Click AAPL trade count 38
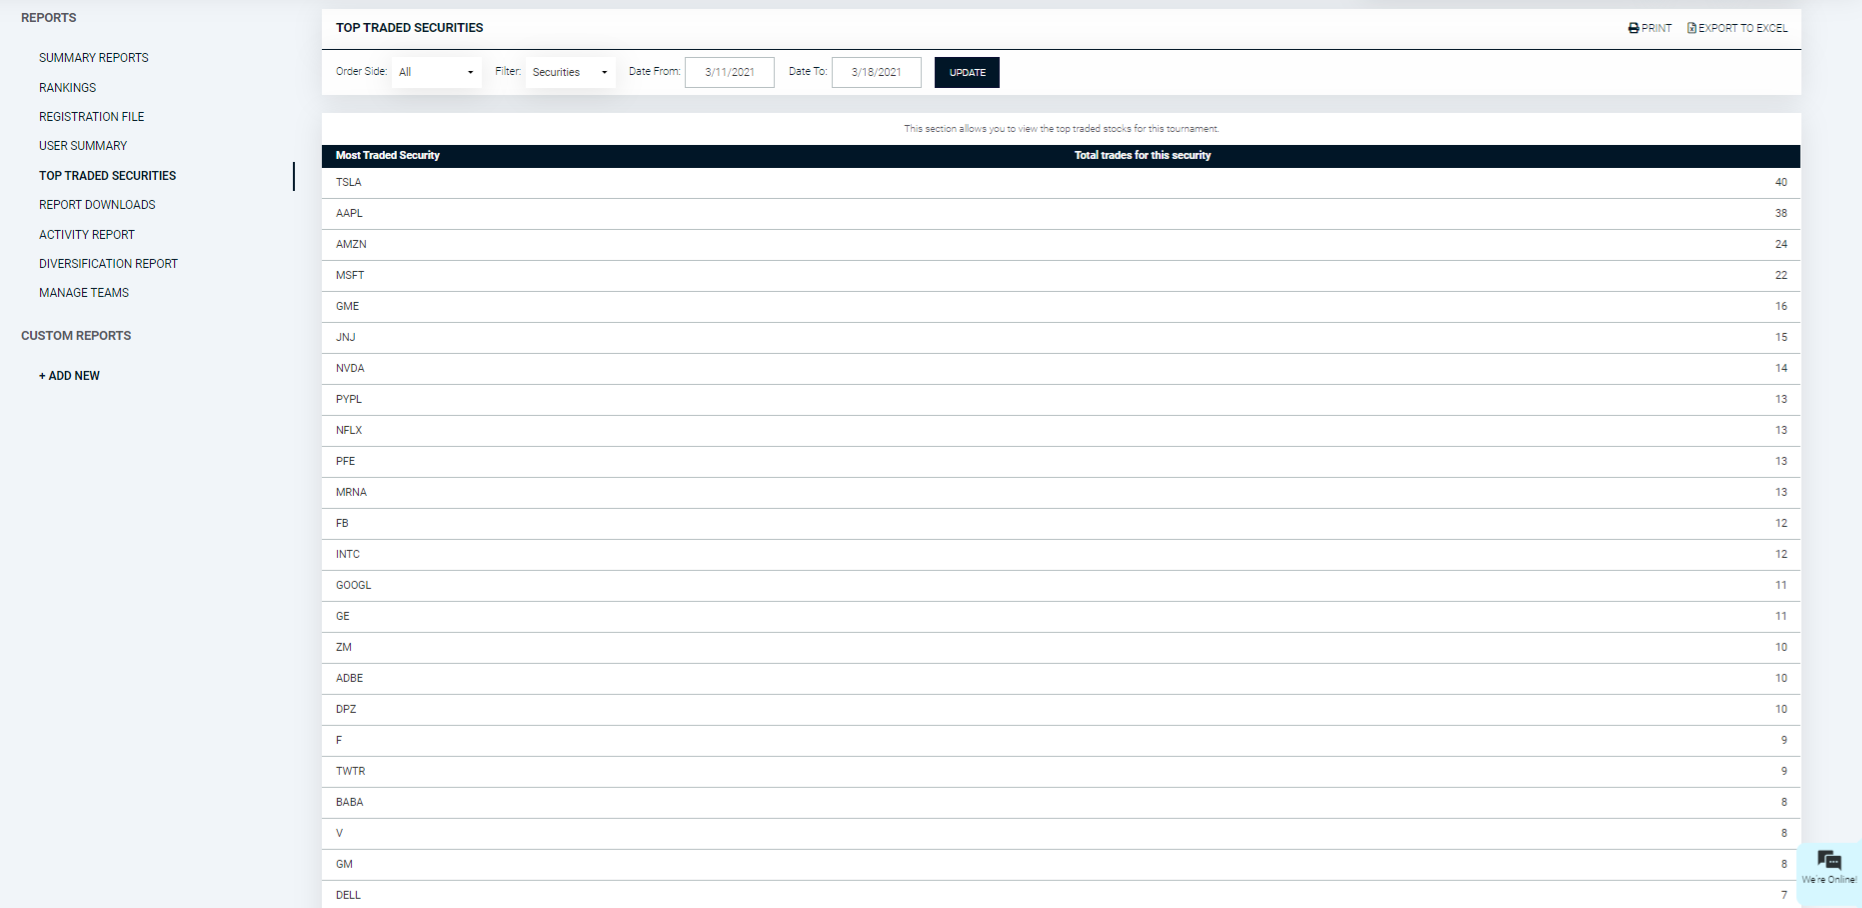 [x=1781, y=213]
